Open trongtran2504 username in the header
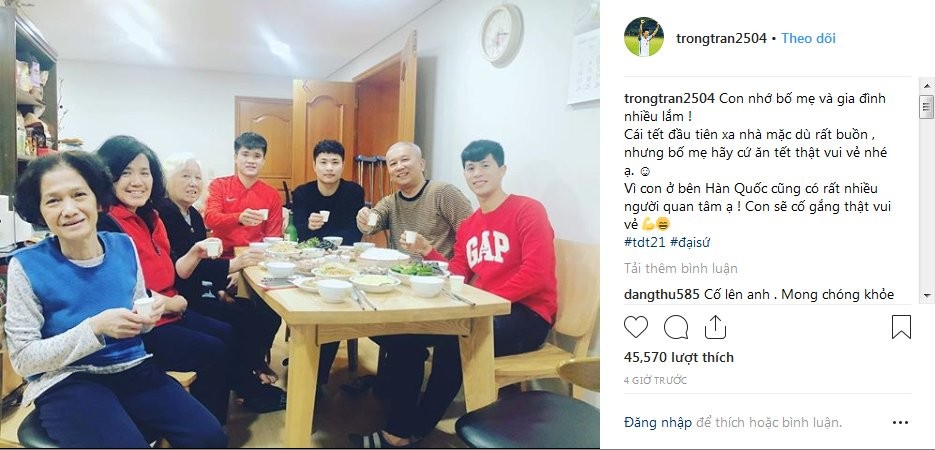Screen dimensions: 935x450 (x=721, y=38)
